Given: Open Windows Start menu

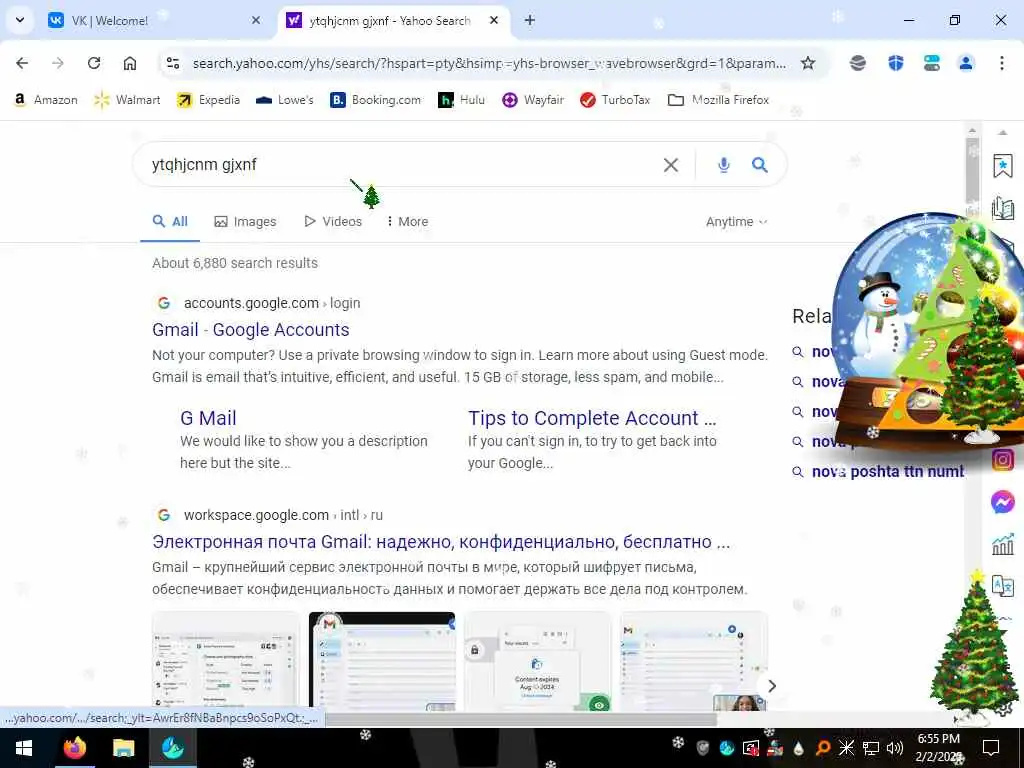Looking at the screenshot, I should point(24,748).
